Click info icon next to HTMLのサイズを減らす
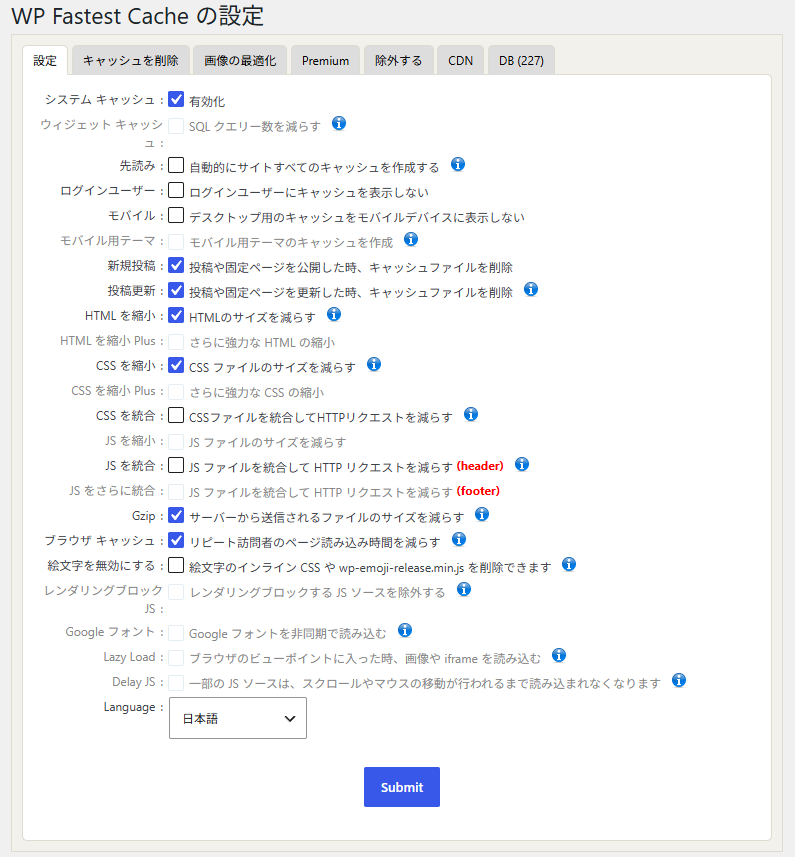795x857 pixels. 334,314
